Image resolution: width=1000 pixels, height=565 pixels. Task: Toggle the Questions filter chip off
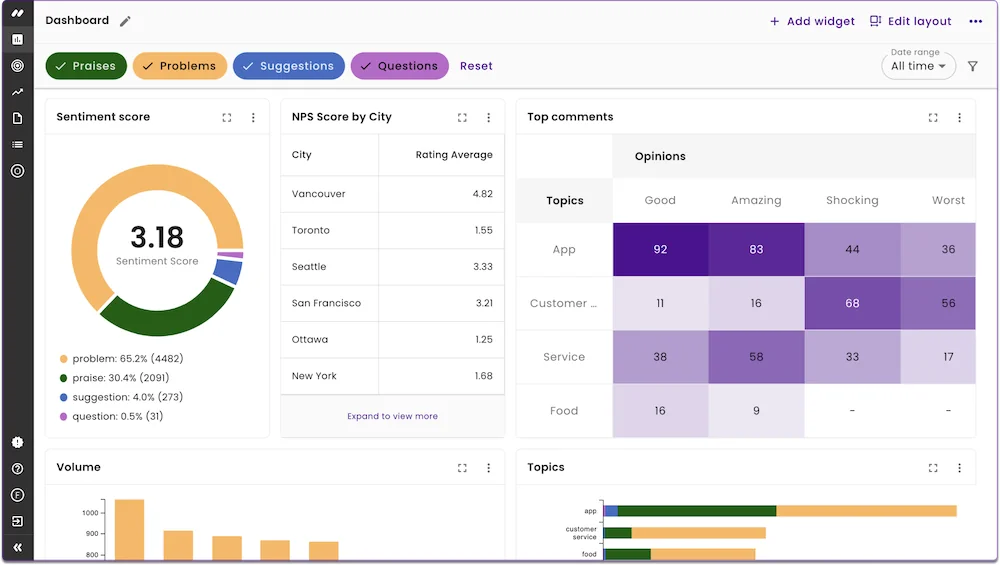[399, 66]
